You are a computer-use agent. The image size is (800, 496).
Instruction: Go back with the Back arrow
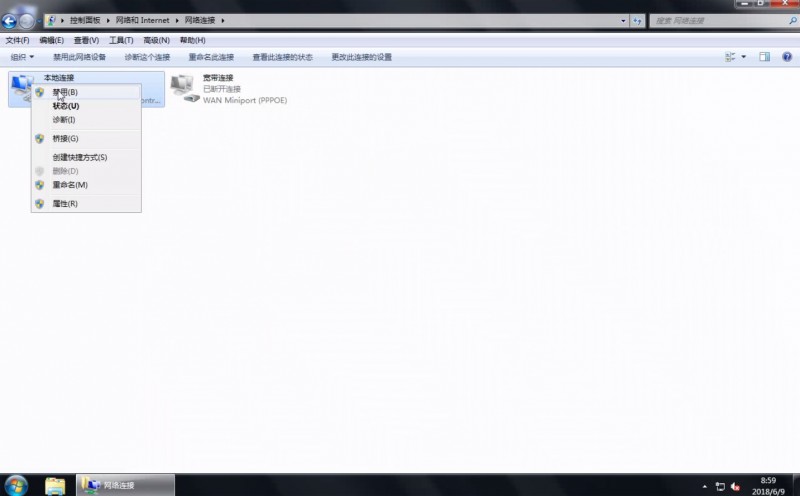(9, 21)
